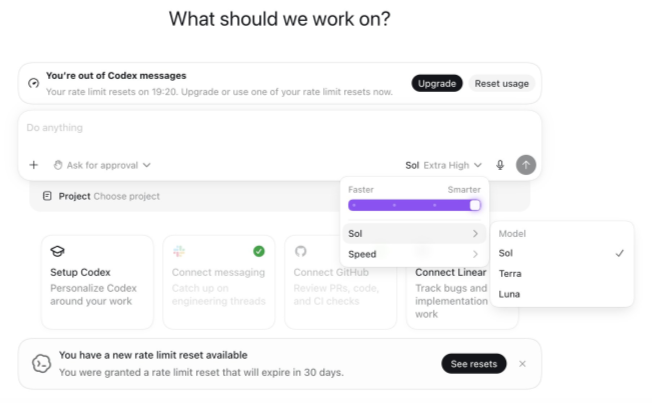Click the microphone dictation icon
The width and height of the screenshot is (652, 403).
(500, 165)
